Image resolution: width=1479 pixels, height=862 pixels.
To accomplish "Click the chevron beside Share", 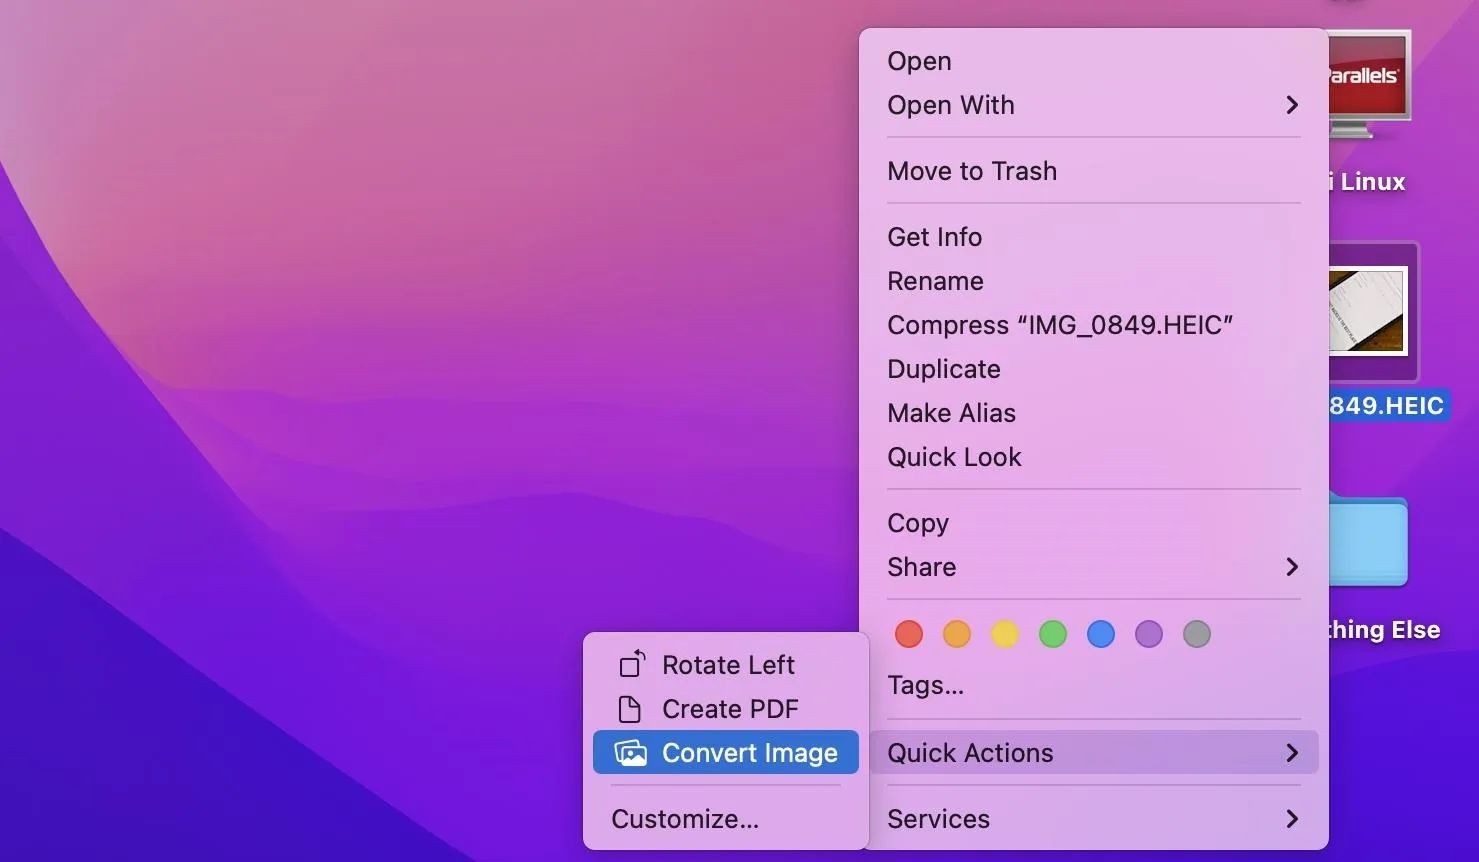I will point(1292,567).
